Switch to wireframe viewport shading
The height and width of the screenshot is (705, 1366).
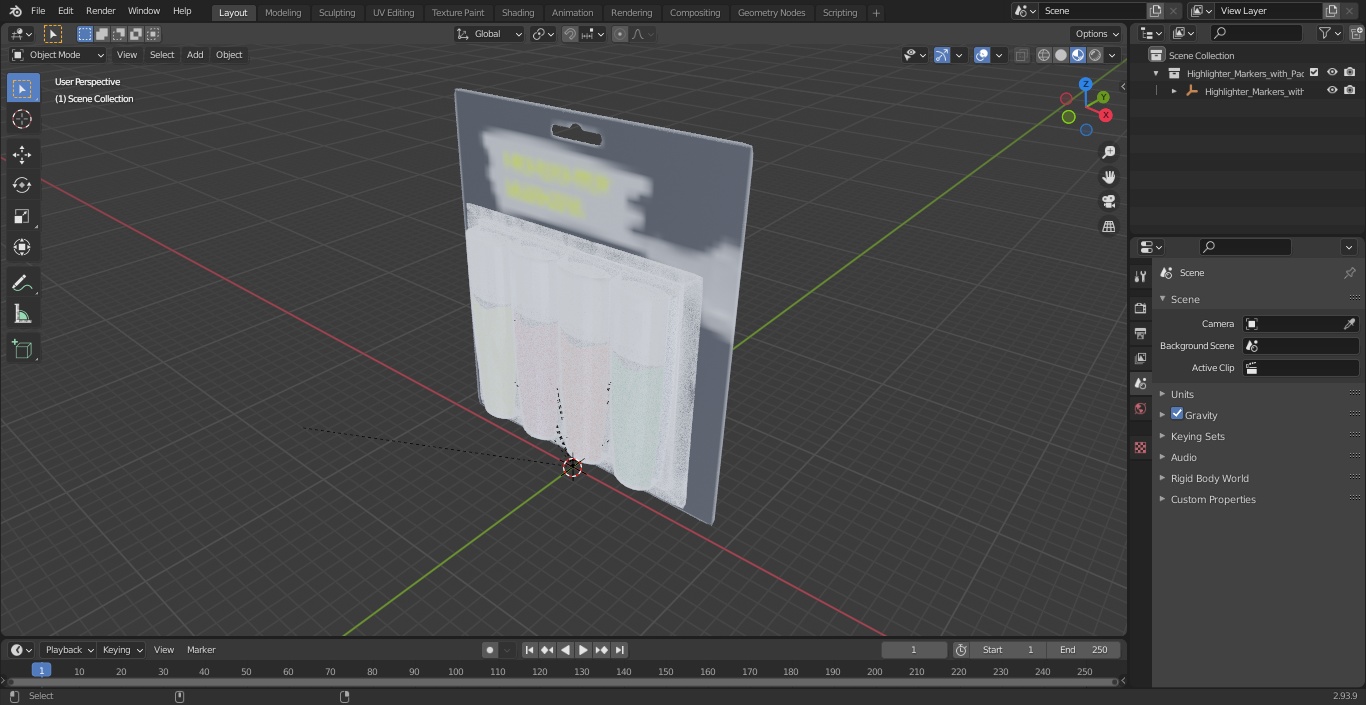pyautogui.click(x=1044, y=55)
